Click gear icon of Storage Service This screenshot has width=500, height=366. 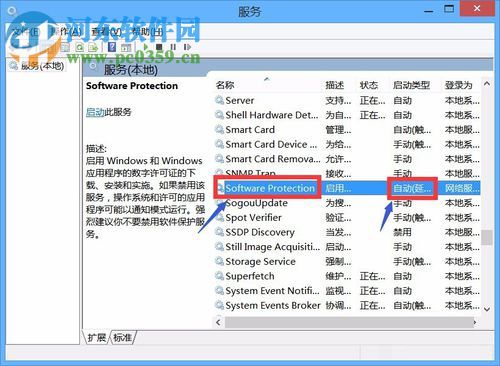coord(219,261)
